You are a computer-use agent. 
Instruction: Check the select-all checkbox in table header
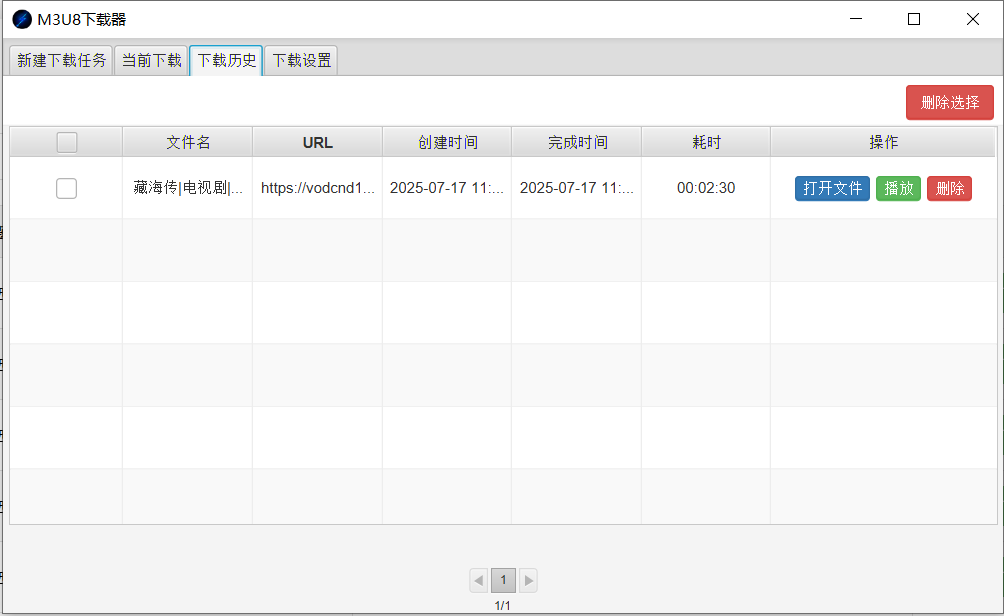(66, 142)
